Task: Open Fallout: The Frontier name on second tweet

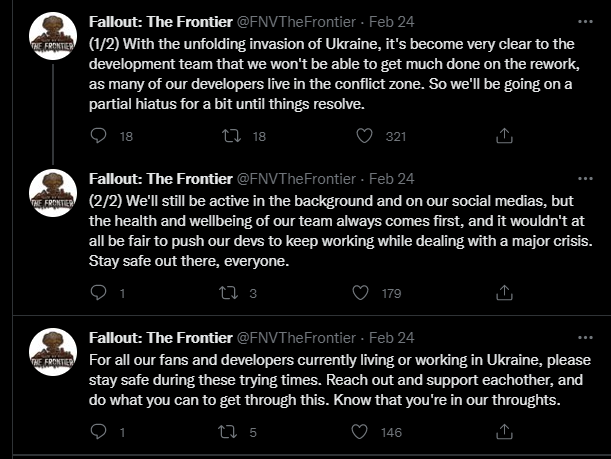Action: coord(161,179)
